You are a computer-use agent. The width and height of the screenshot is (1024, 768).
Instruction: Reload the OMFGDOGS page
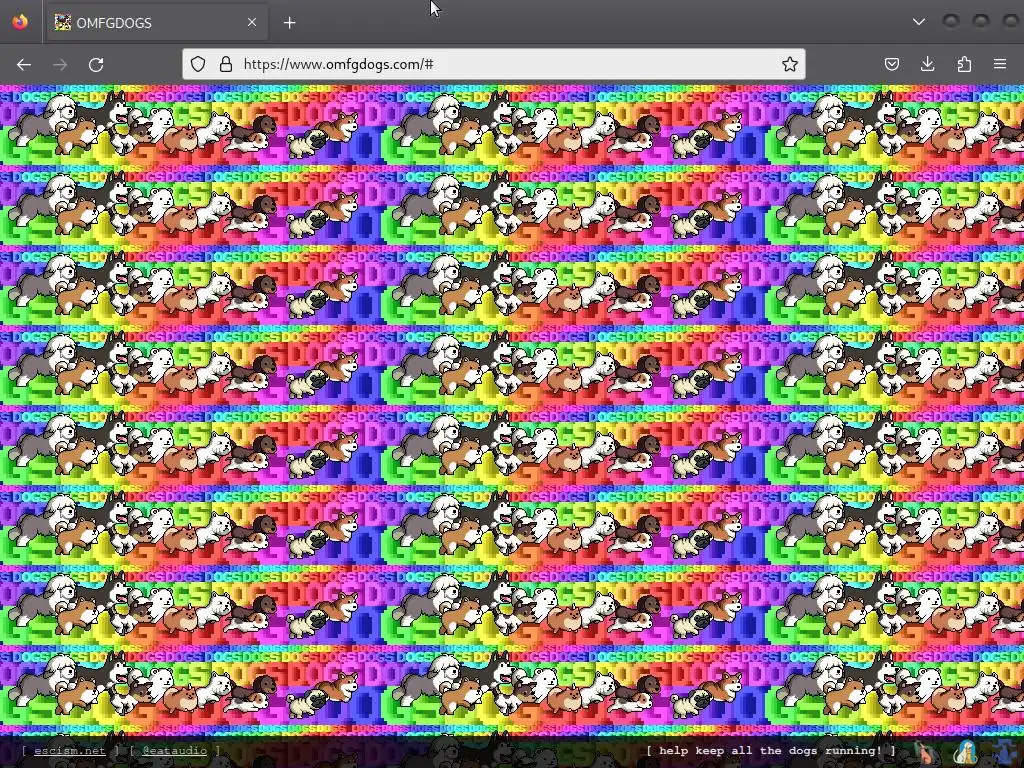click(x=96, y=64)
